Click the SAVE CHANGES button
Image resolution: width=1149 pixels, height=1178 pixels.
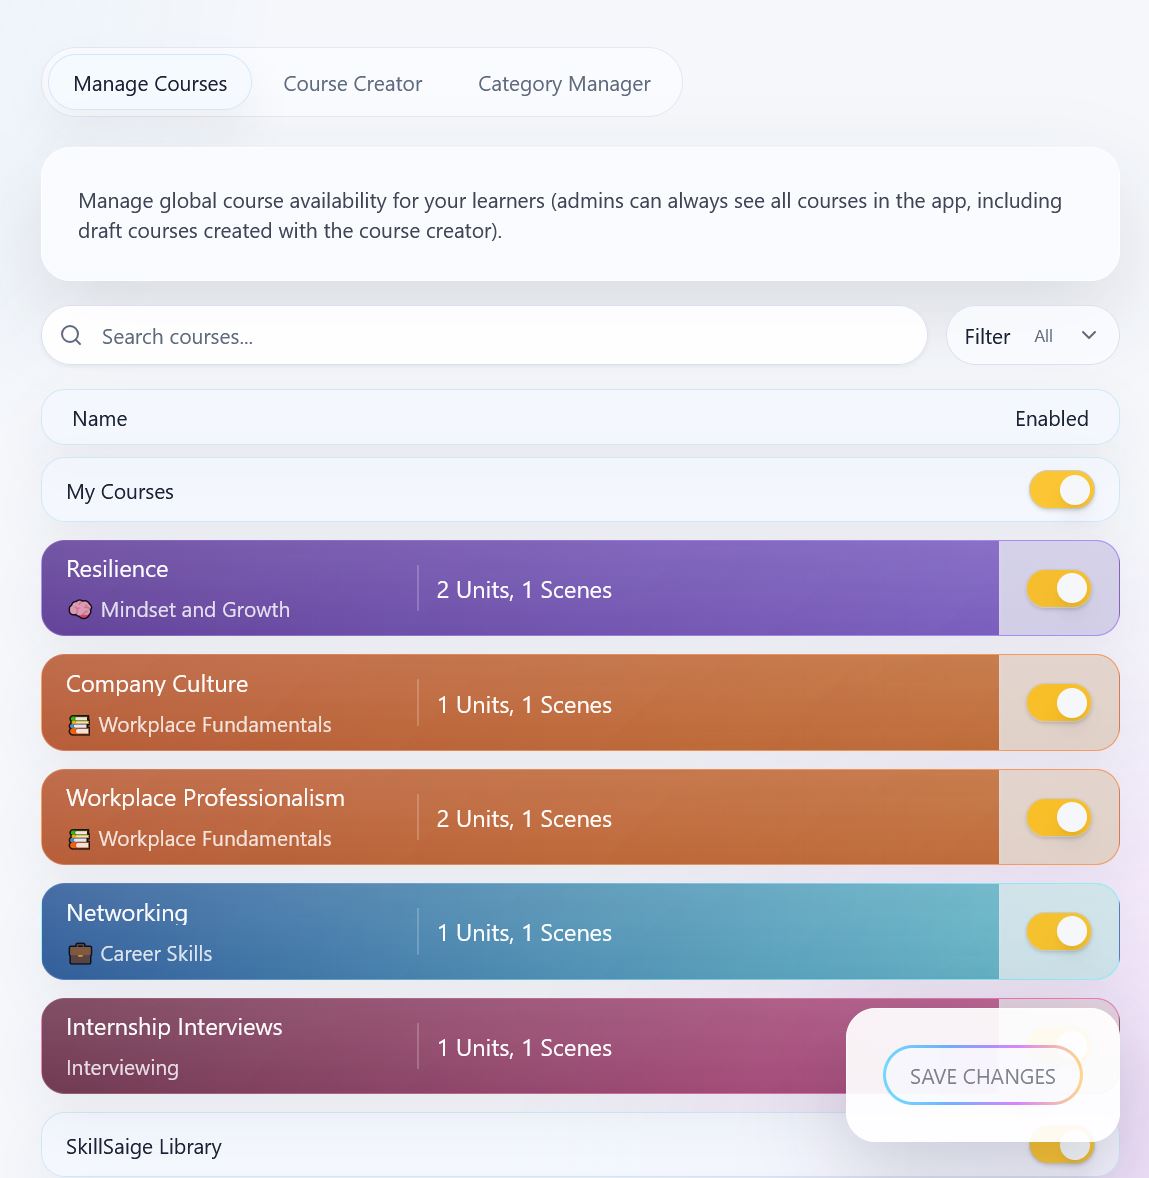(982, 1076)
